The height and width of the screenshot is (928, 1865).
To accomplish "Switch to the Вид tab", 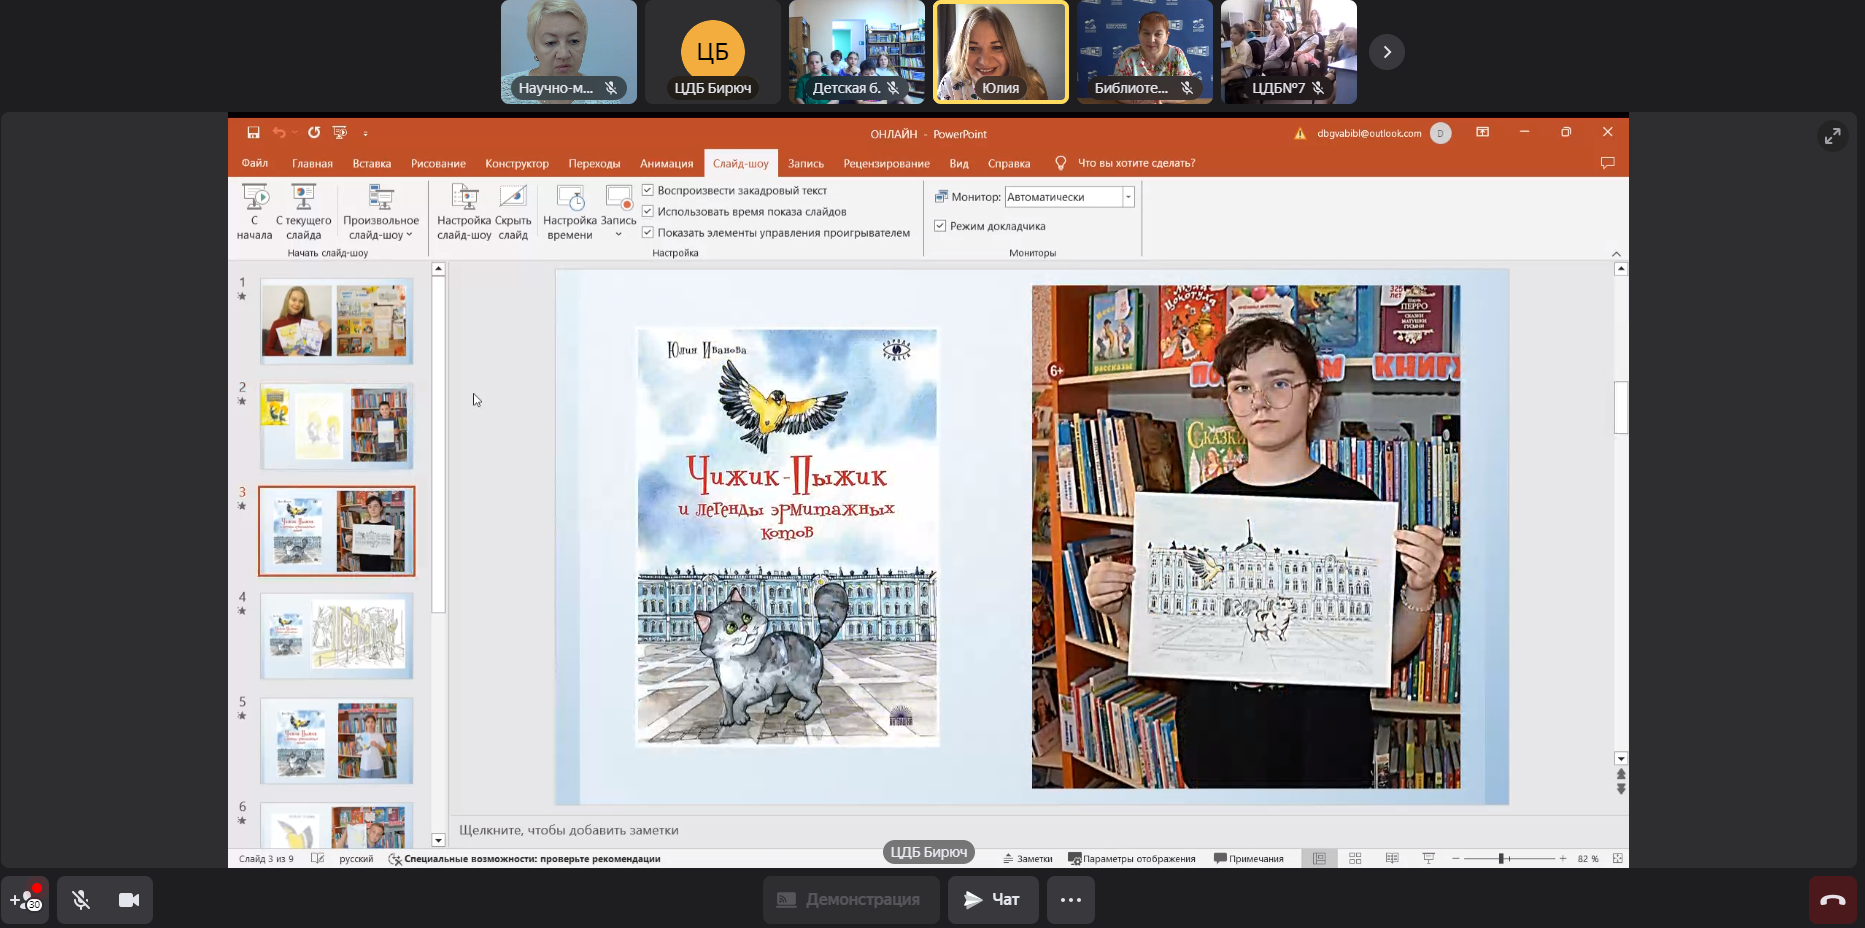I will (x=959, y=163).
